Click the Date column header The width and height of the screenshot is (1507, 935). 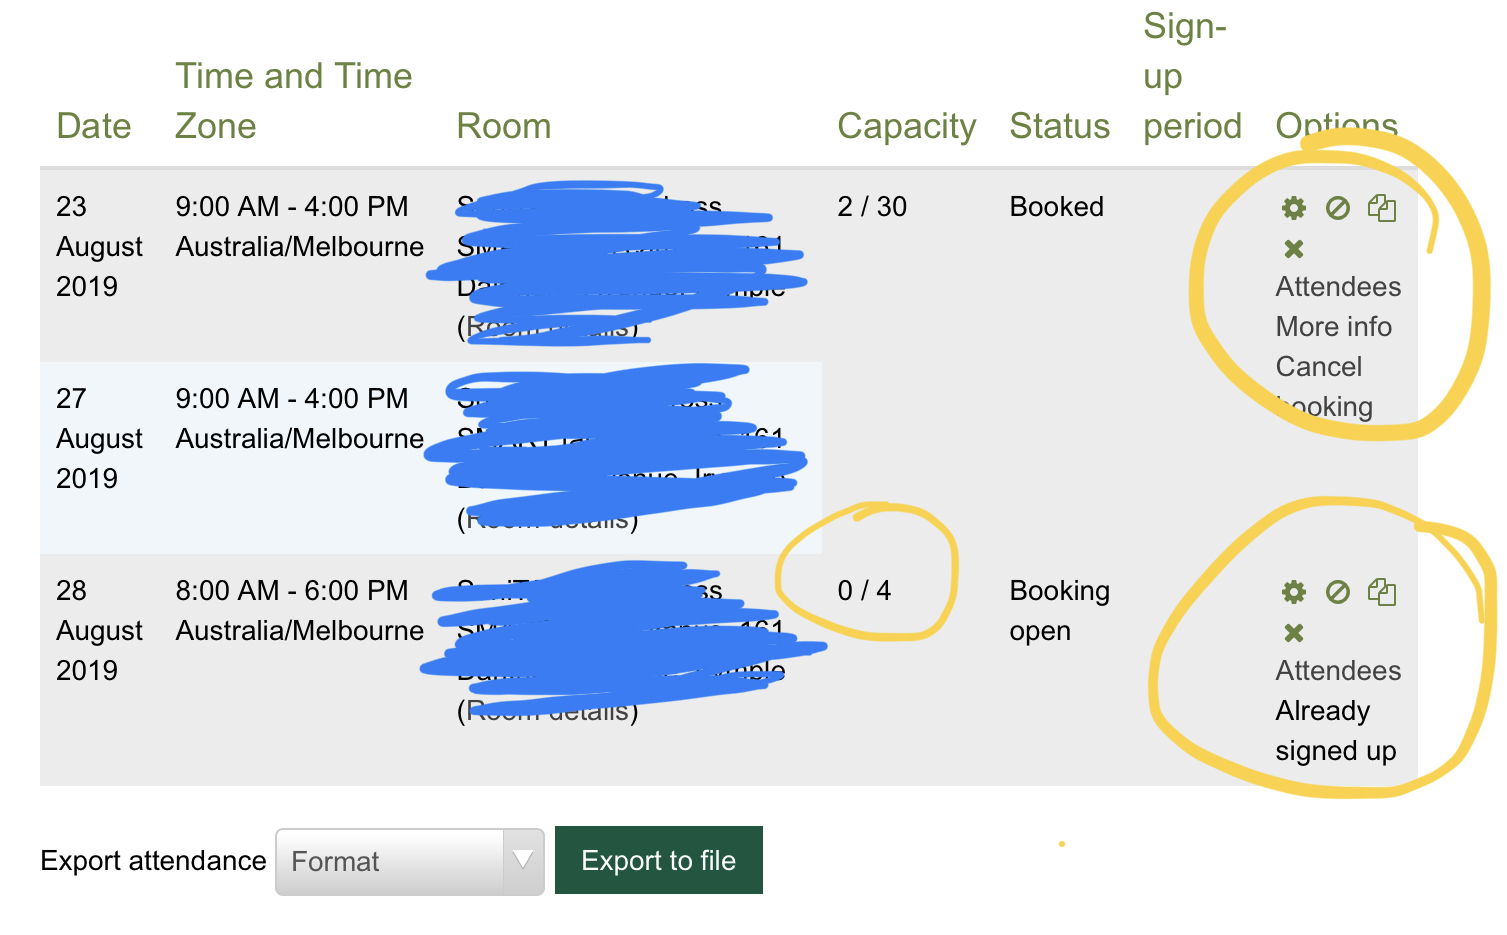click(x=94, y=126)
